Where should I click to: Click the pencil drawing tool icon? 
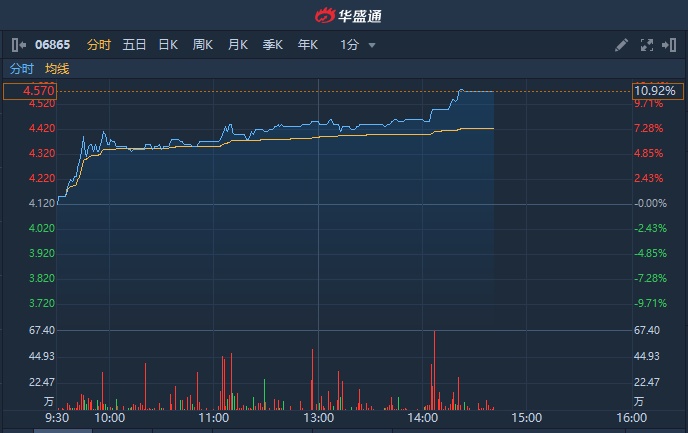click(x=622, y=45)
